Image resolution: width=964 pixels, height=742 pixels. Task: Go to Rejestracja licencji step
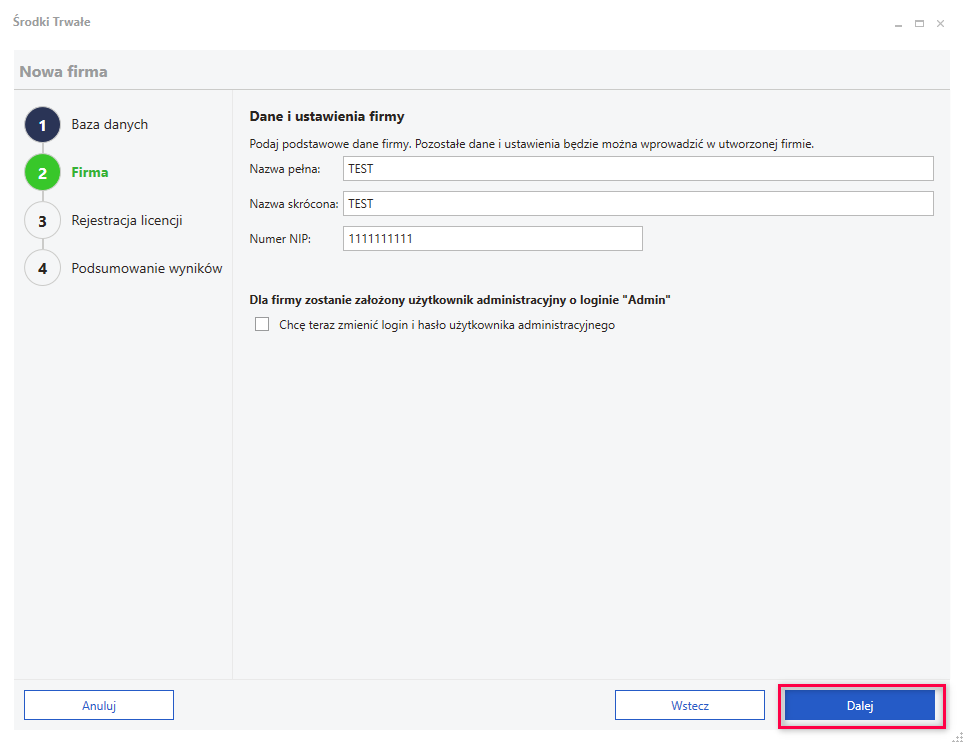pos(127,220)
